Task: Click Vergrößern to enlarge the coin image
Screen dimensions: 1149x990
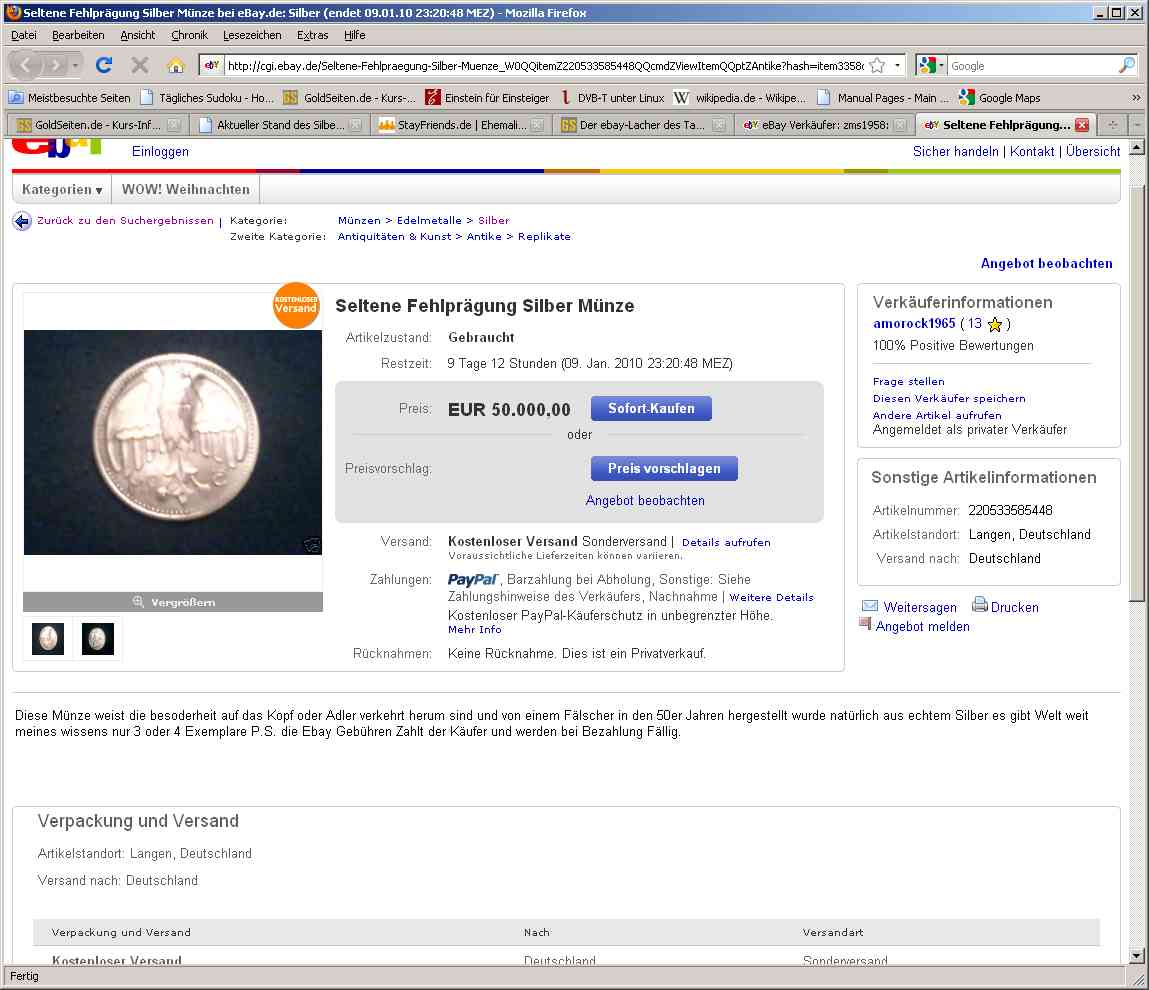Action: click(x=173, y=602)
